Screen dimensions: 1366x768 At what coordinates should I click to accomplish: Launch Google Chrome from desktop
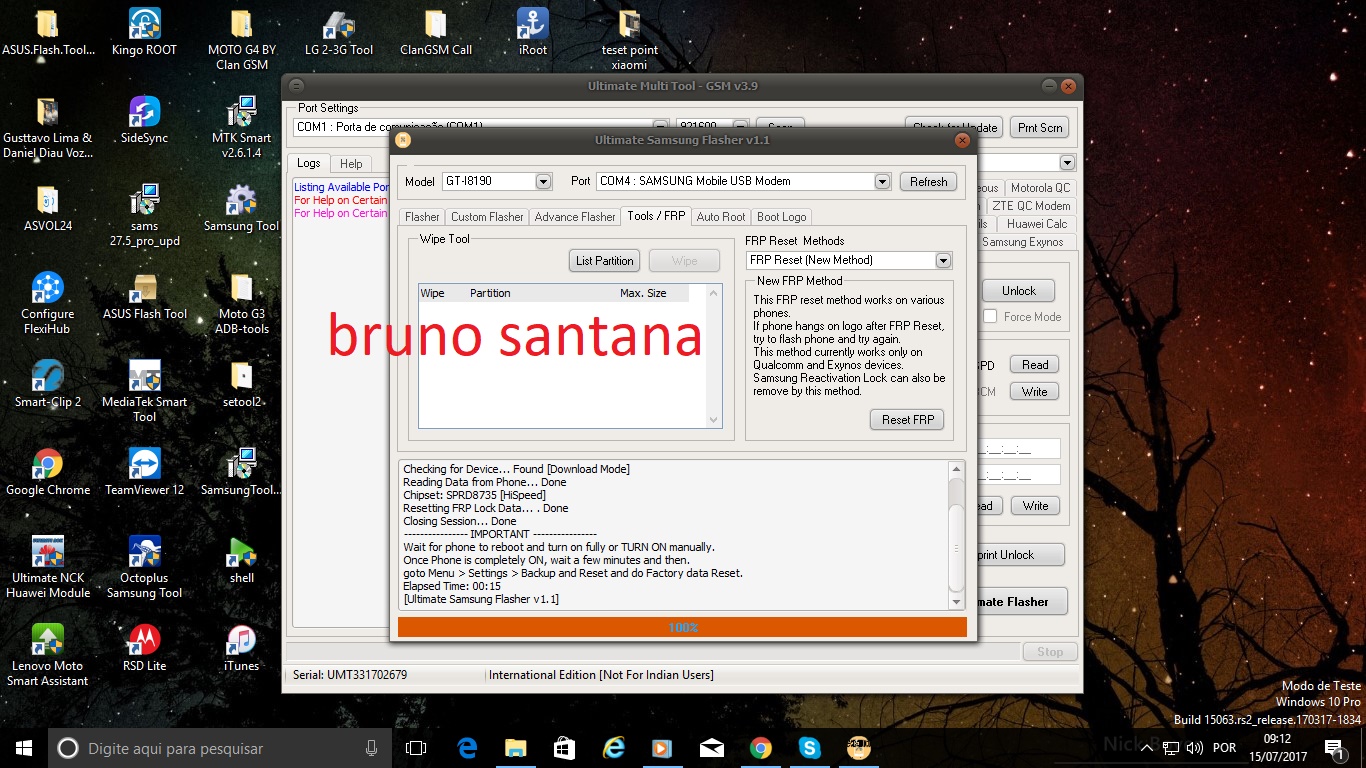coord(47,473)
